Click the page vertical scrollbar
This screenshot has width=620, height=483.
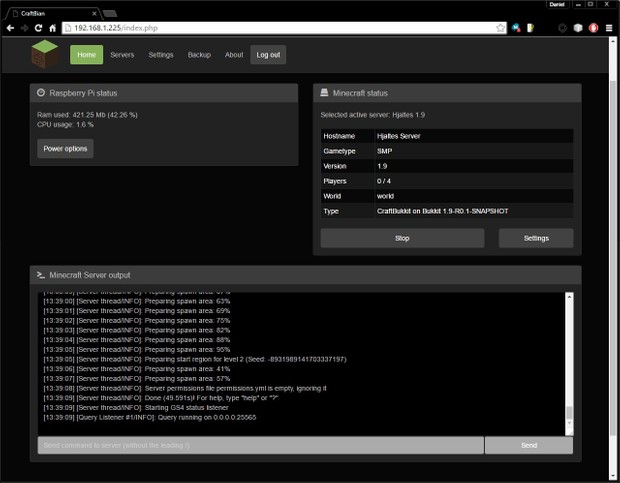pyautogui.click(x=613, y=257)
